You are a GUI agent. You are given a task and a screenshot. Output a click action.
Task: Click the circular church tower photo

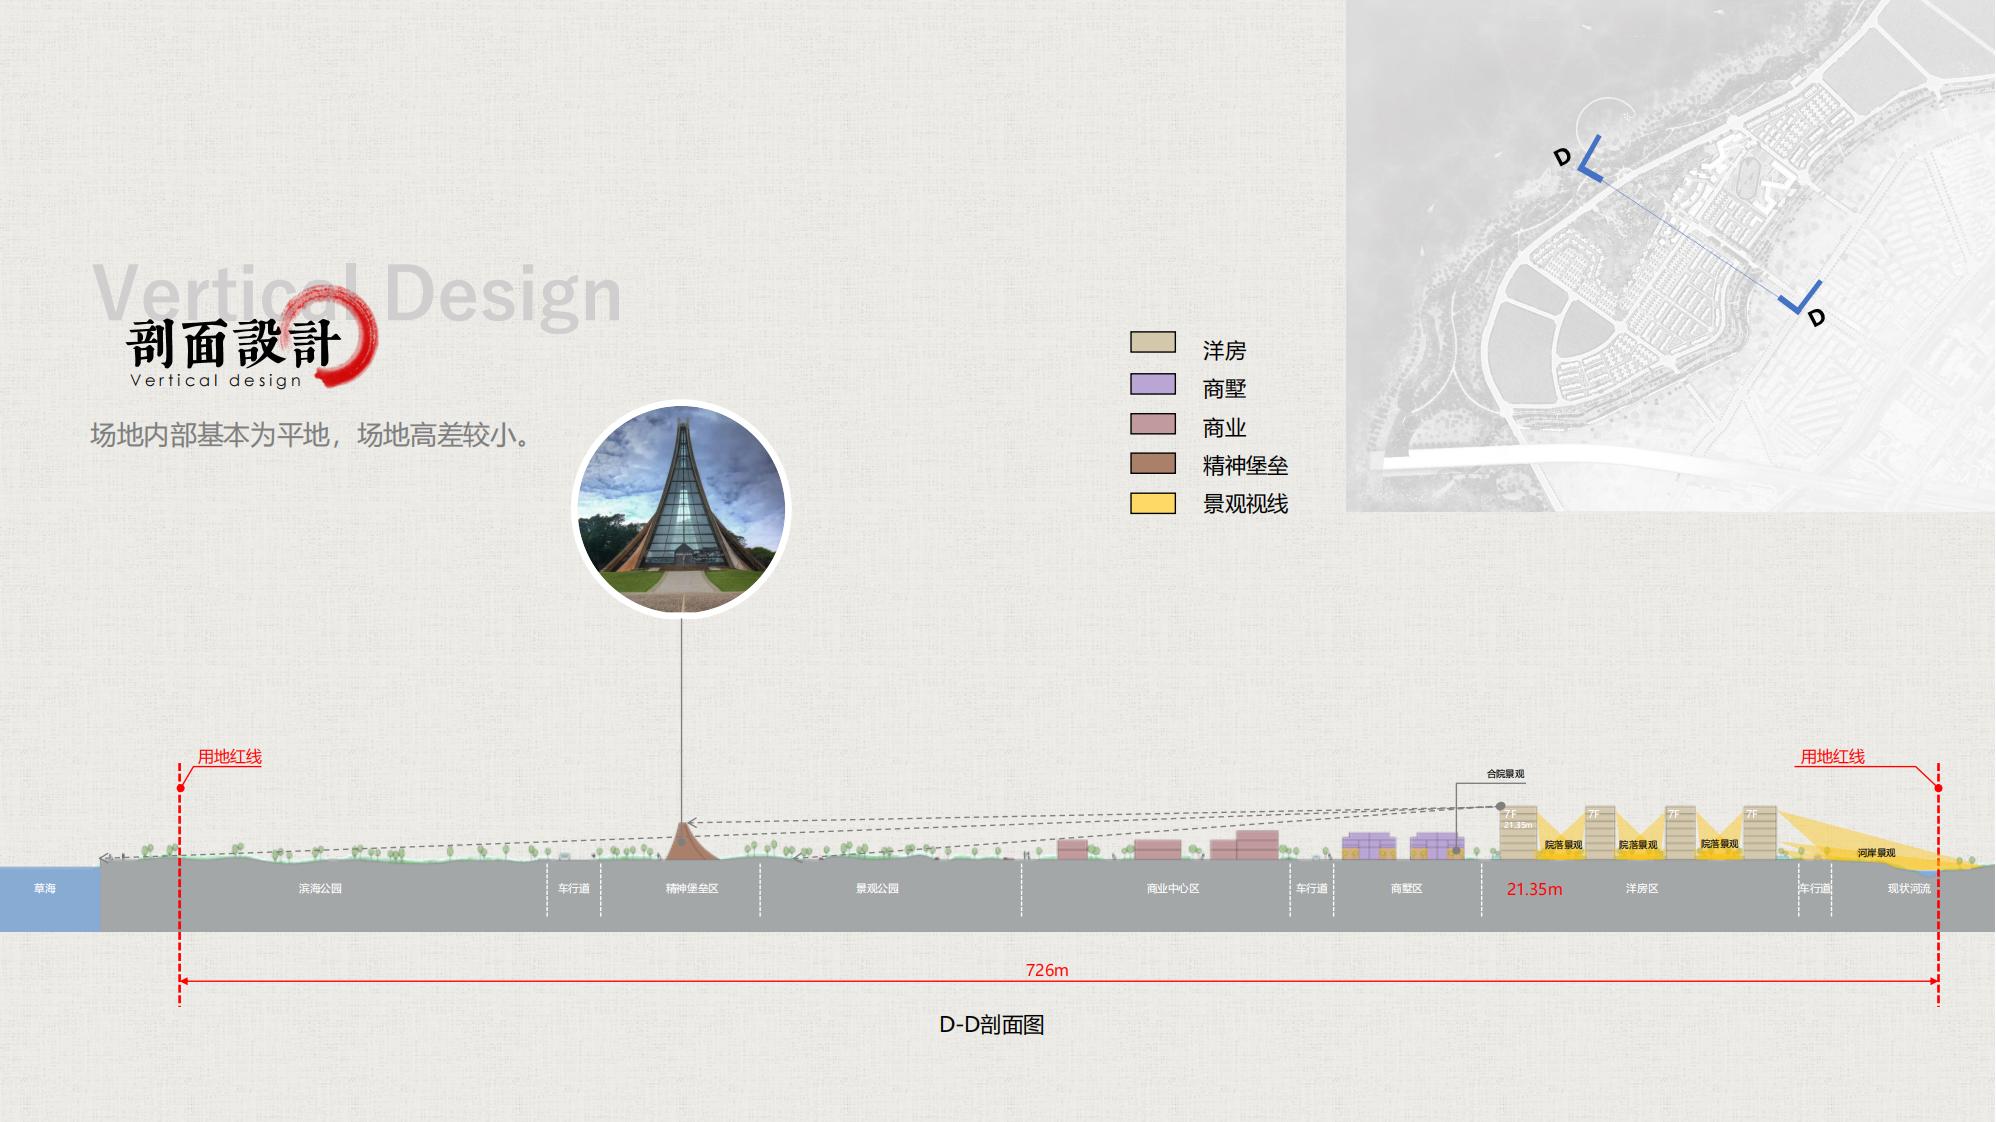click(681, 509)
